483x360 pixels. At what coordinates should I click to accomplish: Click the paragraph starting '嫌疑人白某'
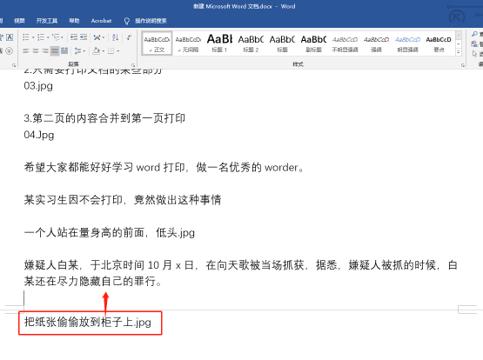(x=241, y=273)
